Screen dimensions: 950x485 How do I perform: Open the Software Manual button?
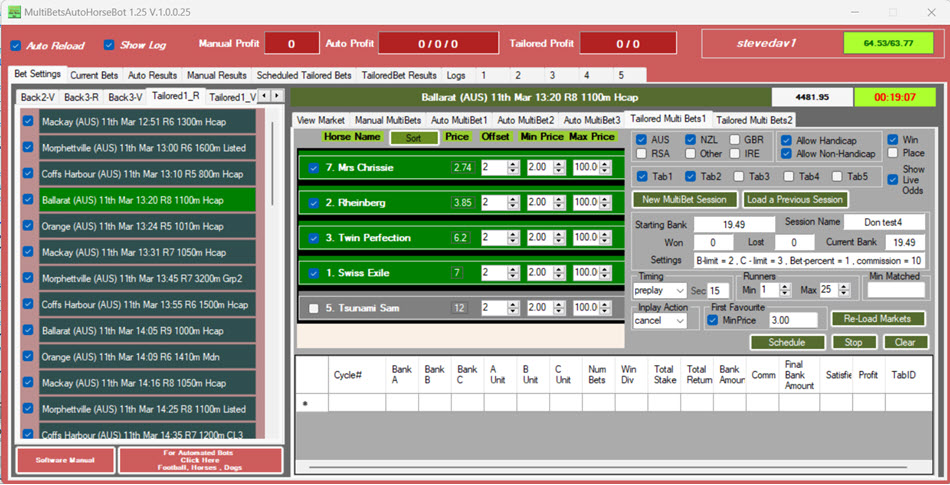tap(65, 460)
